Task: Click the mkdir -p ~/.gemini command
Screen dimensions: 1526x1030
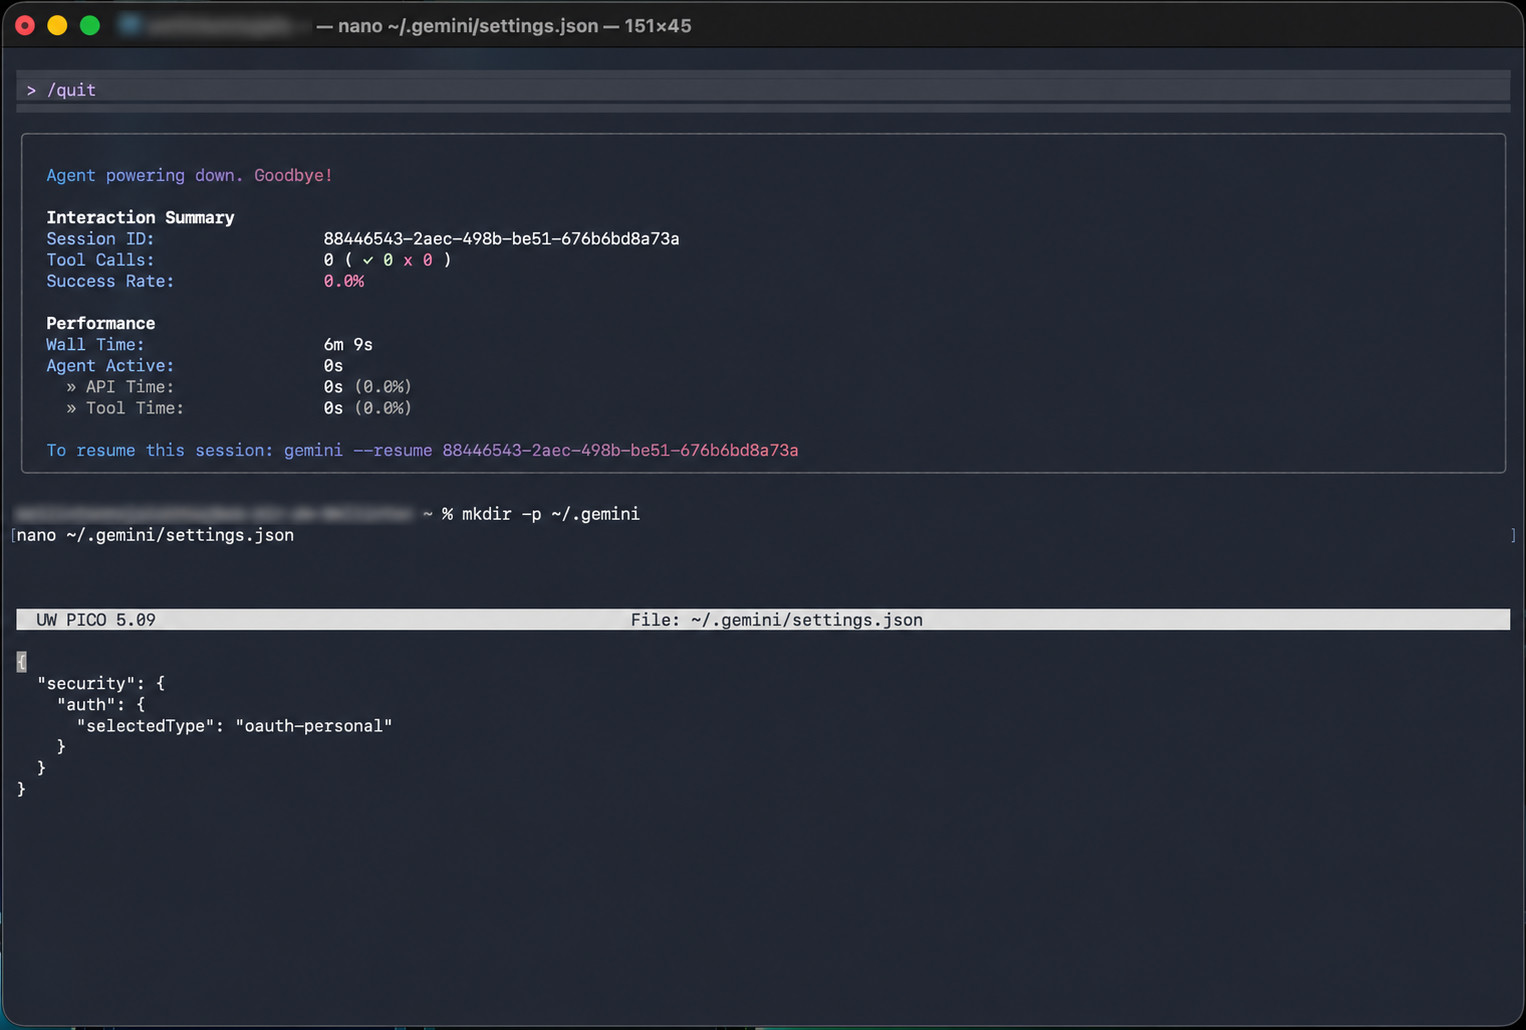Action: [x=550, y=514]
